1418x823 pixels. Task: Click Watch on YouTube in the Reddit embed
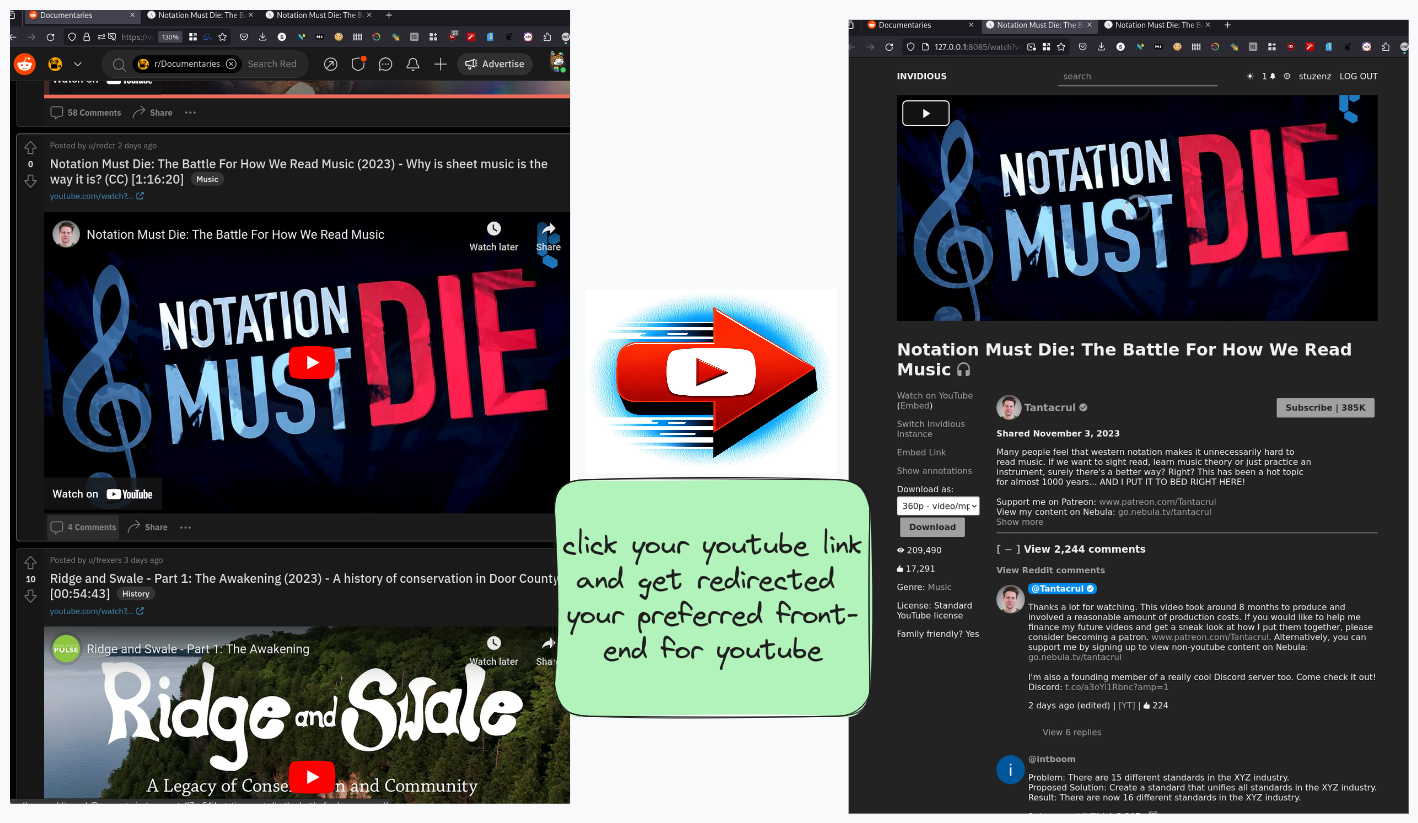tap(102, 494)
